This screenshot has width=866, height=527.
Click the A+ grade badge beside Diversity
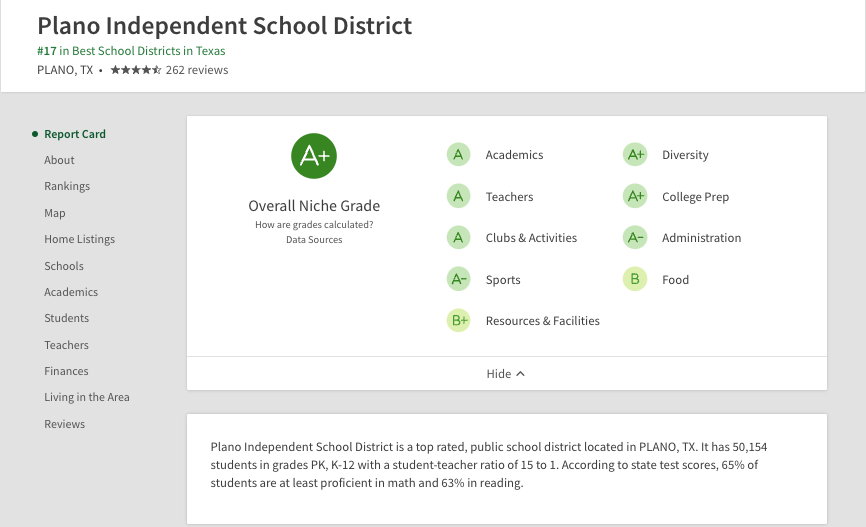click(x=635, y=155)
